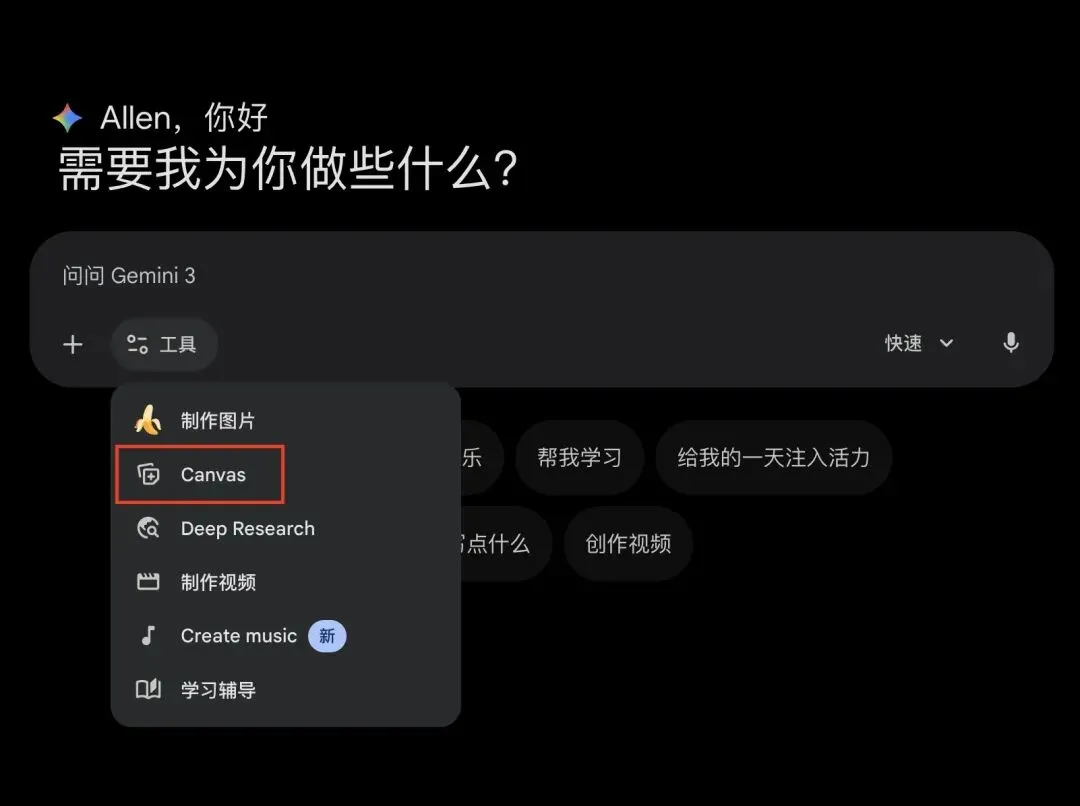Click the 创作视频 suggestion chip
Viewport: 1080px width, 806px height.
pos(628,544)
